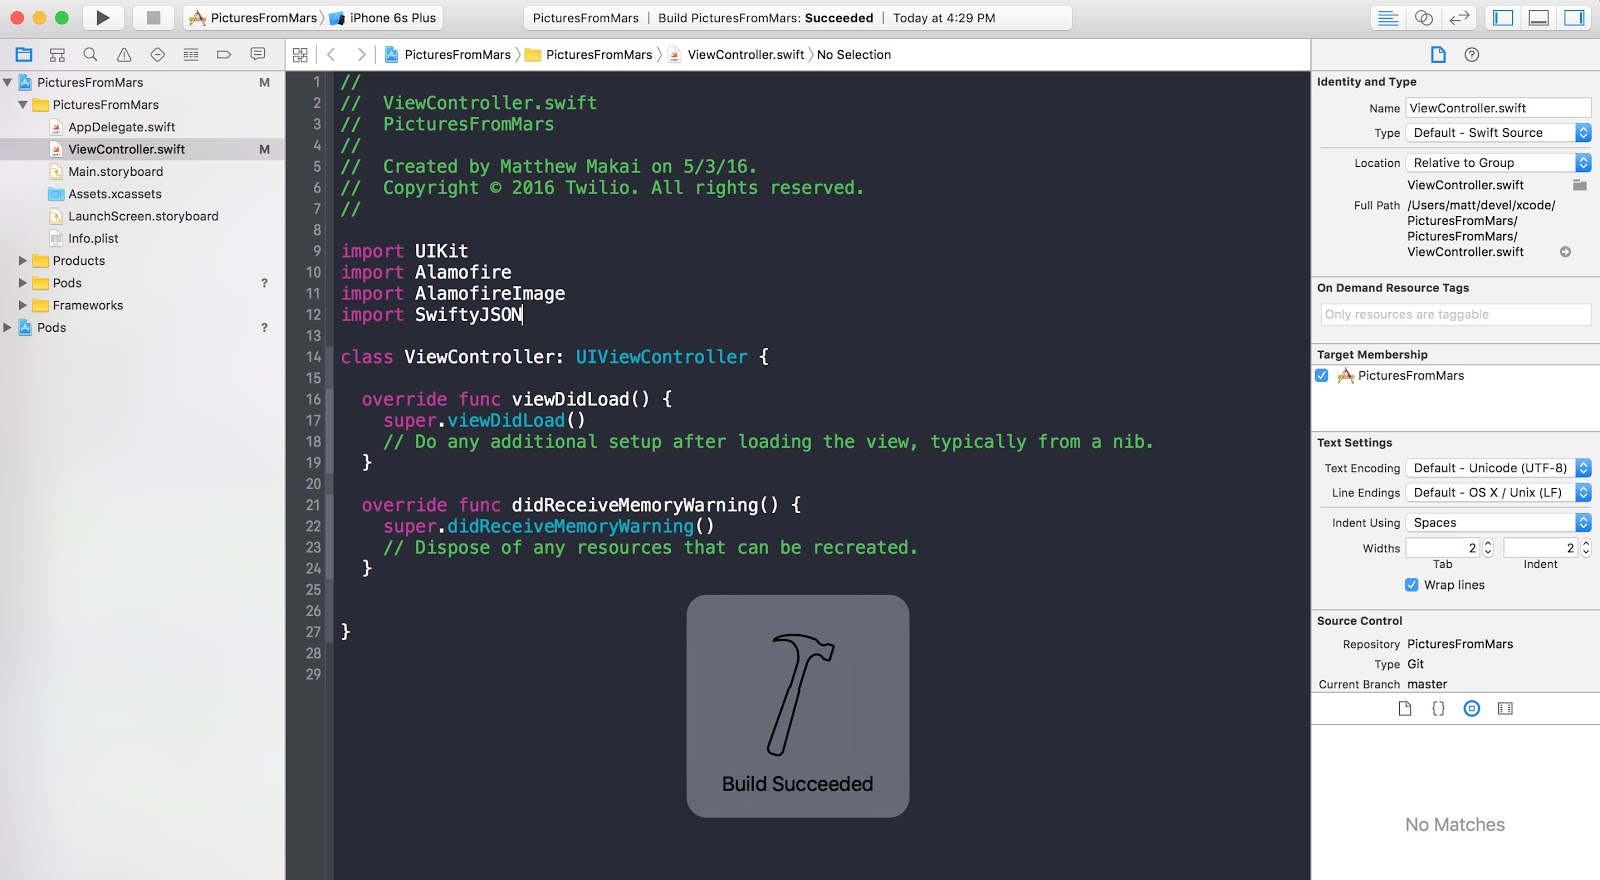Show the Object library
The width and height of the screenshot is (1600, 880).
1472,709
